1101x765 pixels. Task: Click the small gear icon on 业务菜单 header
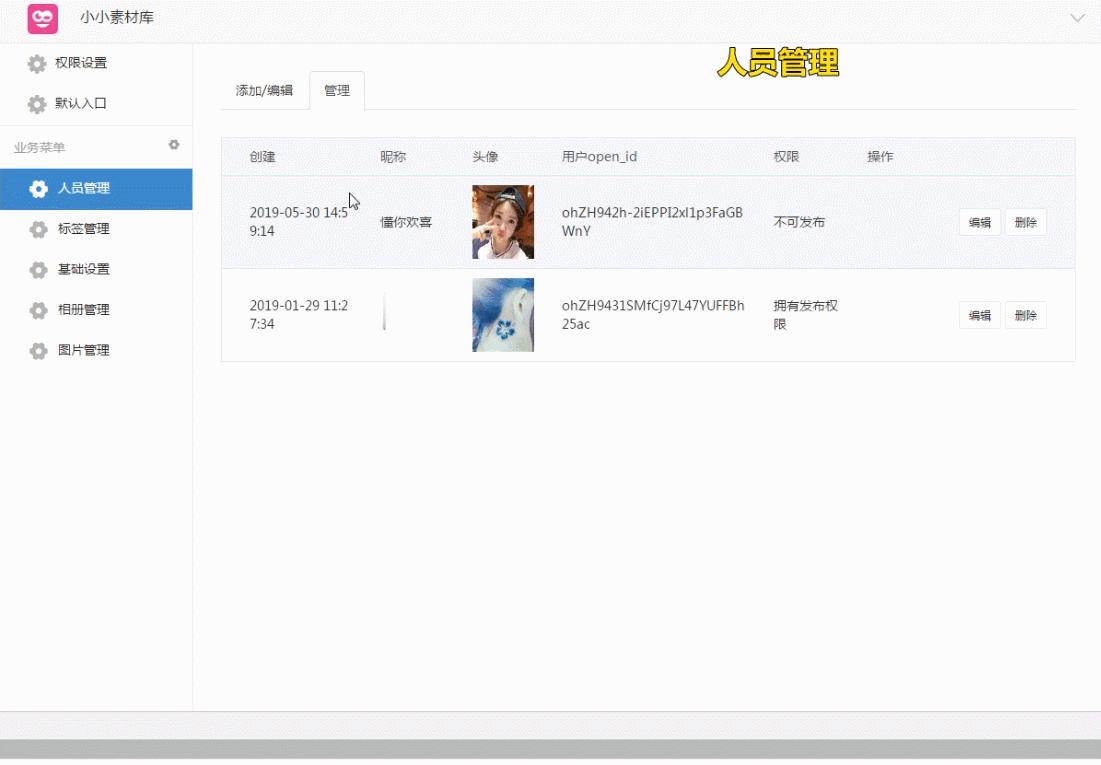pyautogui.click(x=174, y=144)
